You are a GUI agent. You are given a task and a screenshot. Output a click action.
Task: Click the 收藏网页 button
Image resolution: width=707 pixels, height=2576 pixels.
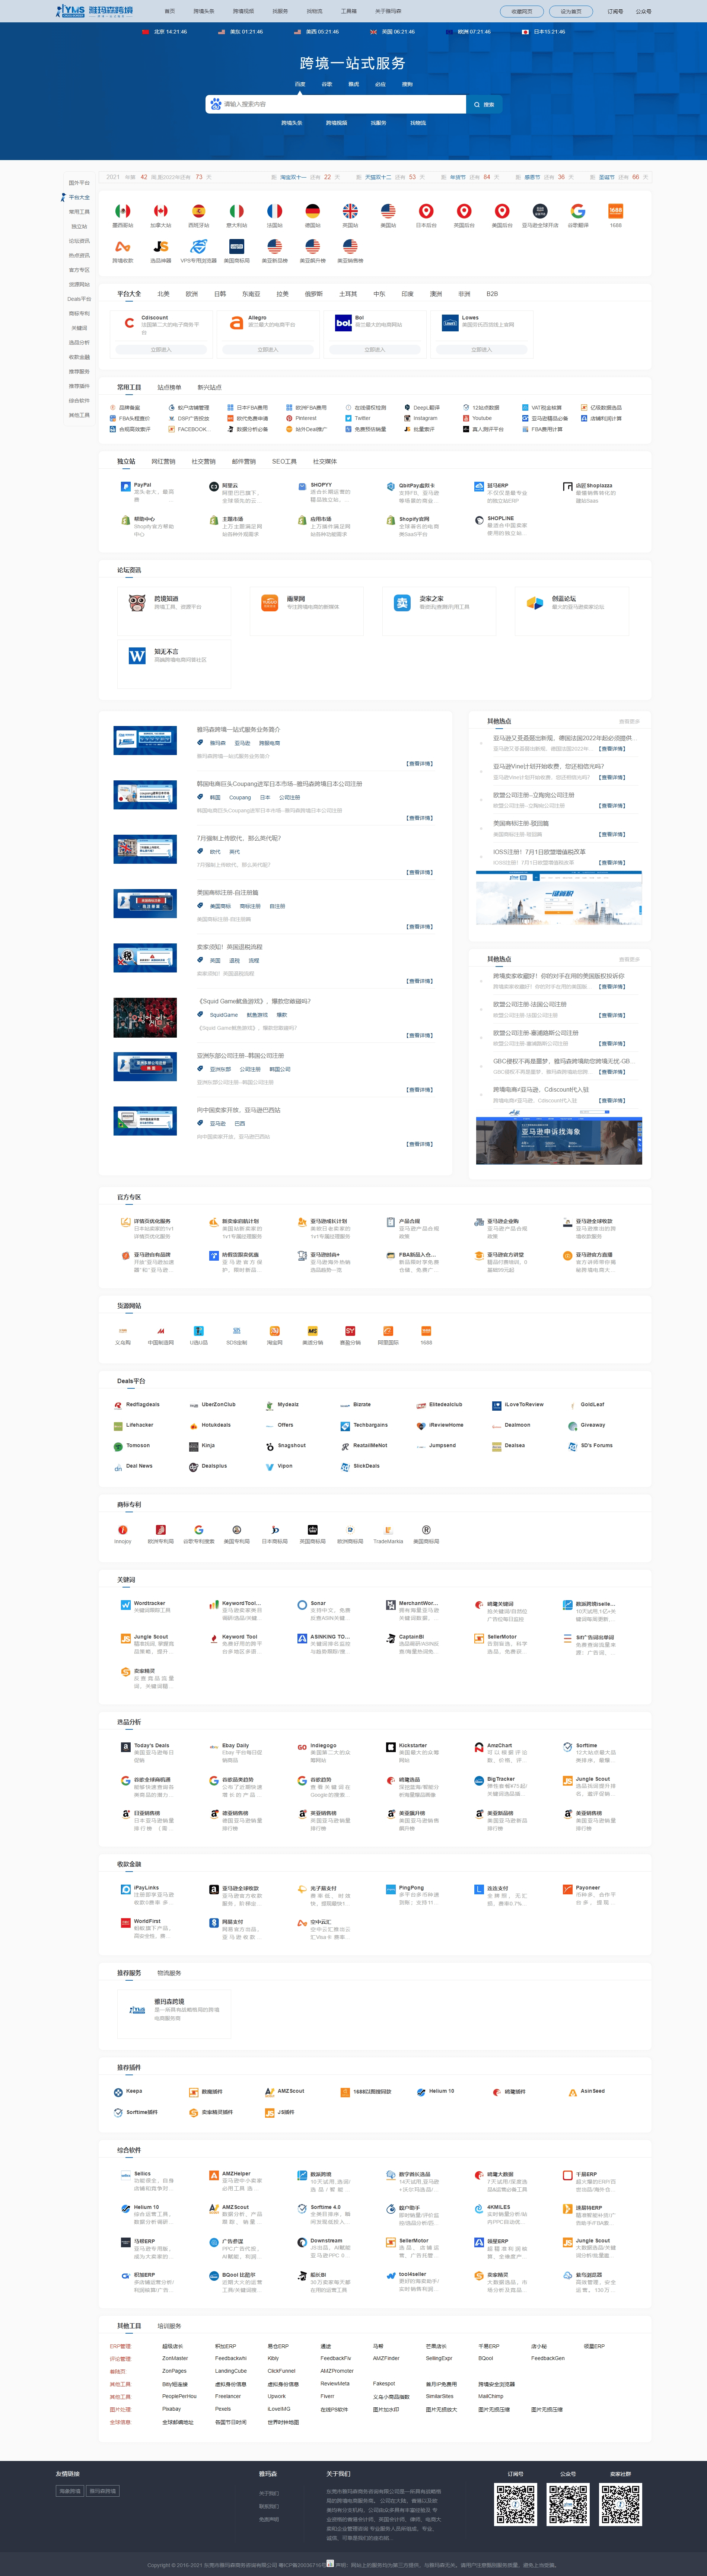click(x=522, y=11)
